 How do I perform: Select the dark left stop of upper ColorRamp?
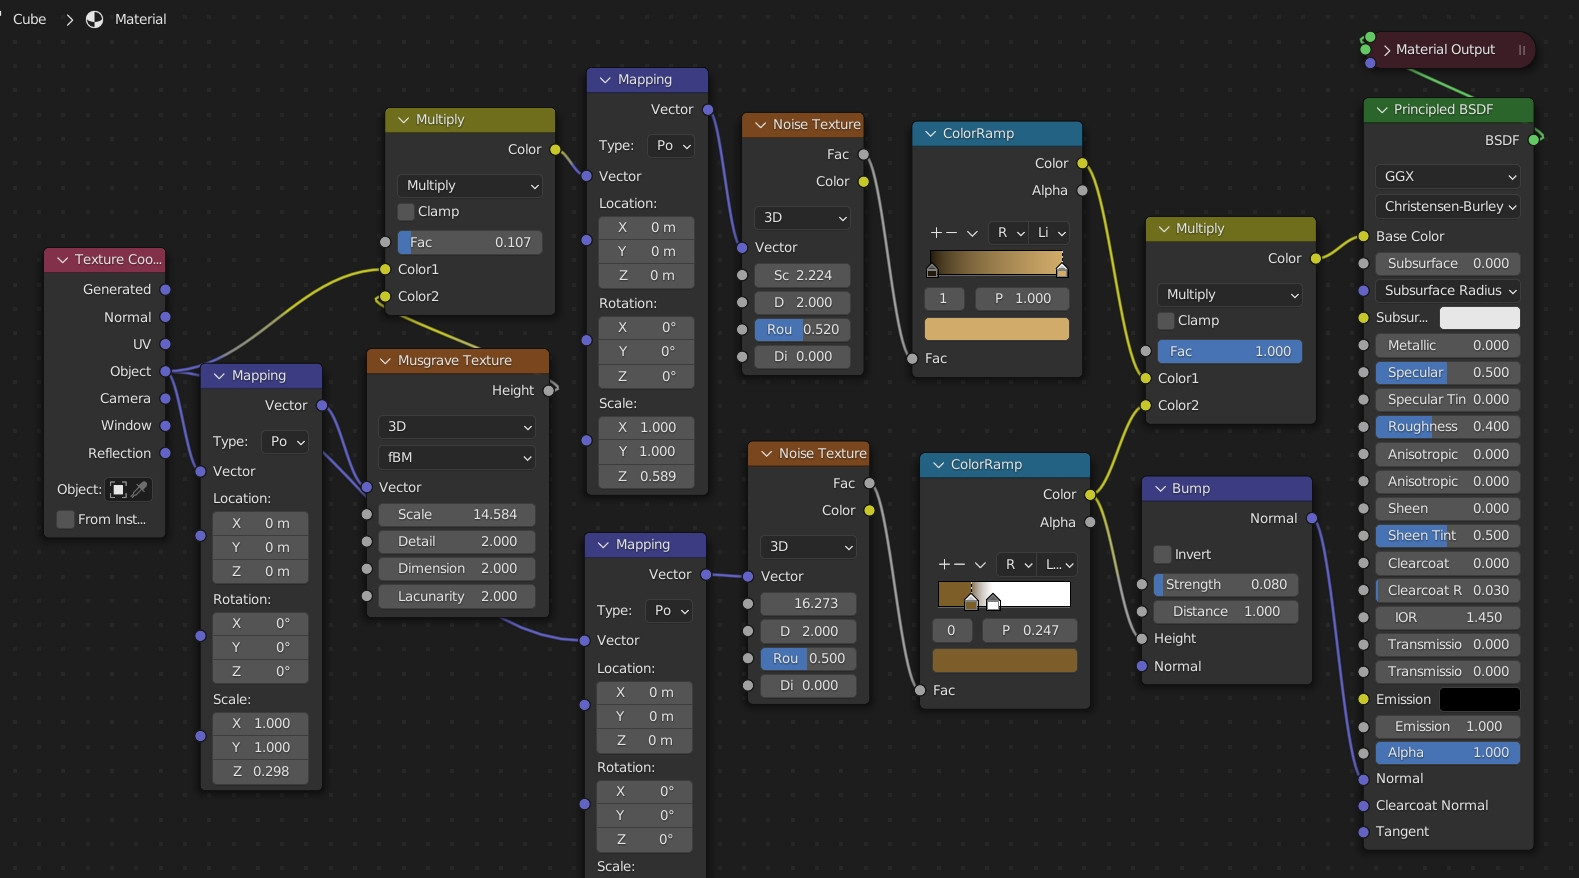(932, 270)
